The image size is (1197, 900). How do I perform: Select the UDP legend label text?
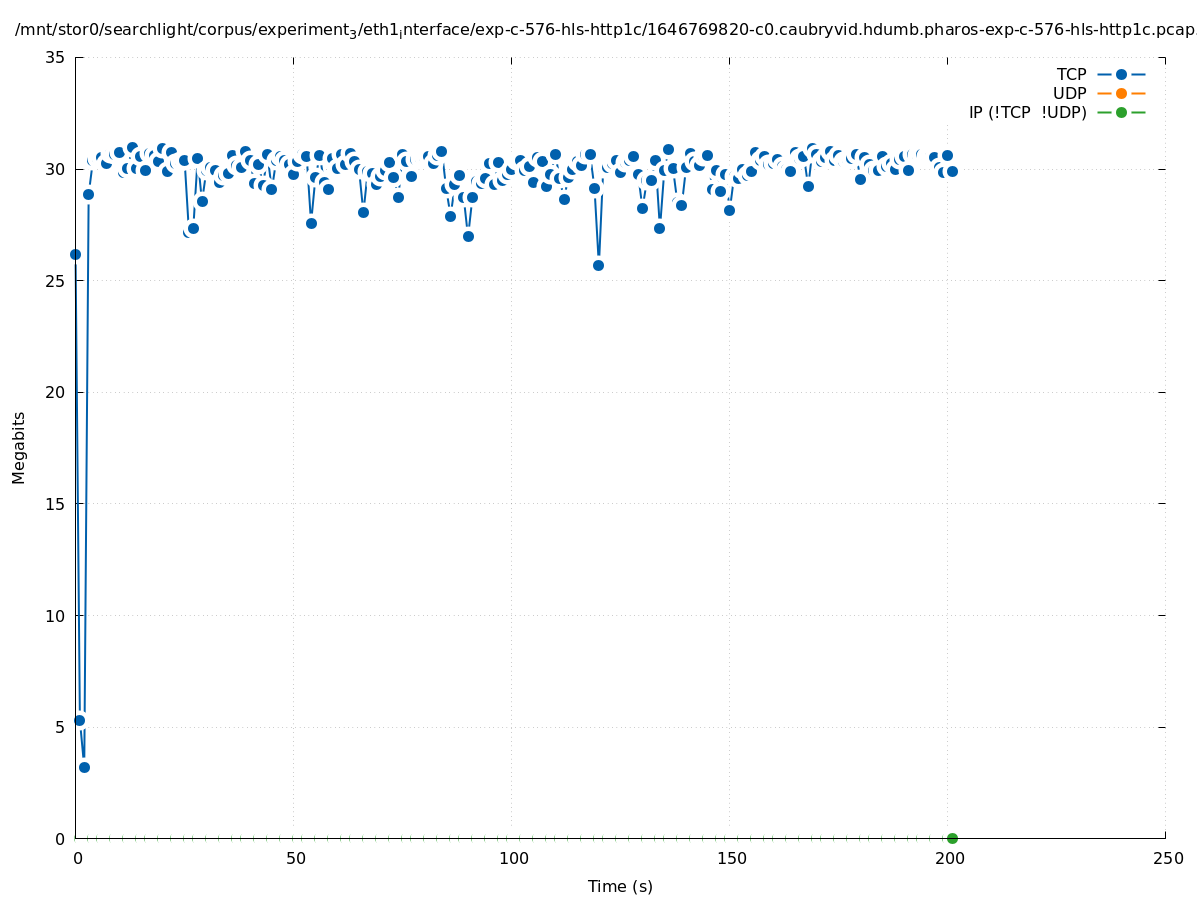pyautogui.click(x=1069, y=93)
